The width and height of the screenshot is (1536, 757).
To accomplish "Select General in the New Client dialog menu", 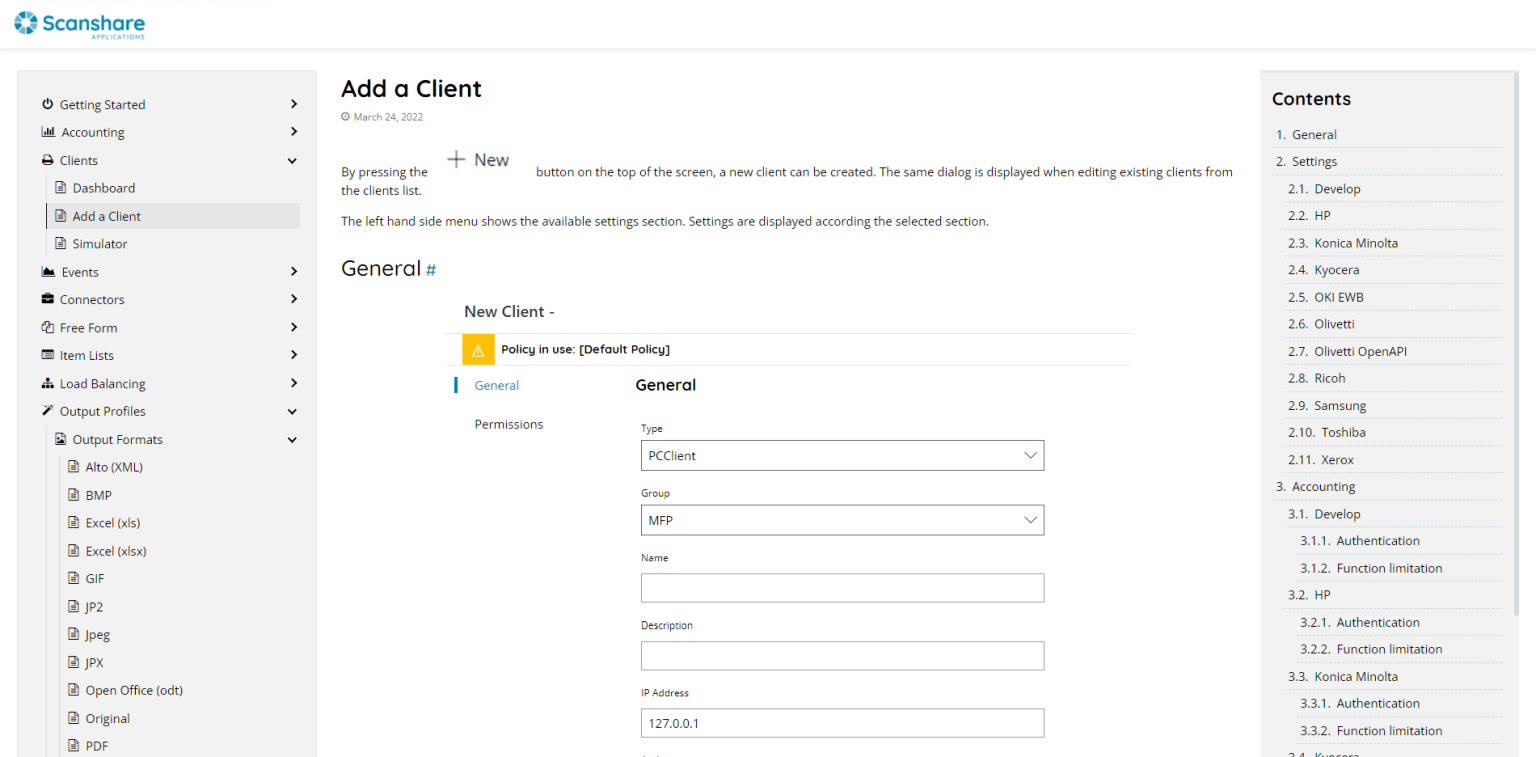I will pyautogui.click(x=496, y=385).
